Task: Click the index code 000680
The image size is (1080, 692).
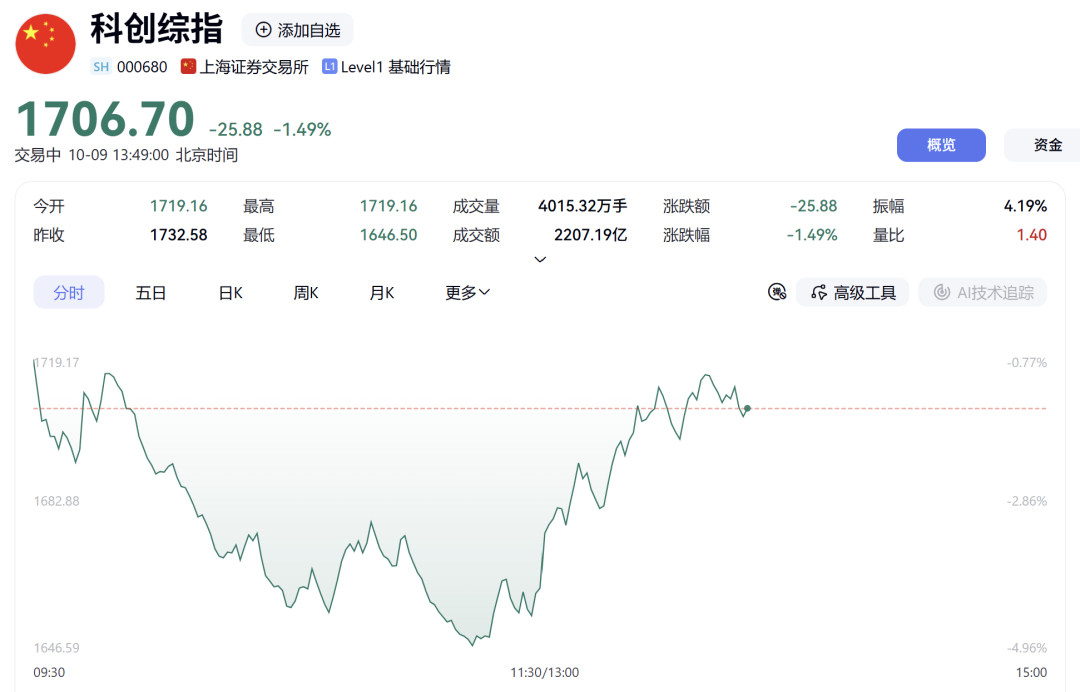Action: (x=142, y=67)
